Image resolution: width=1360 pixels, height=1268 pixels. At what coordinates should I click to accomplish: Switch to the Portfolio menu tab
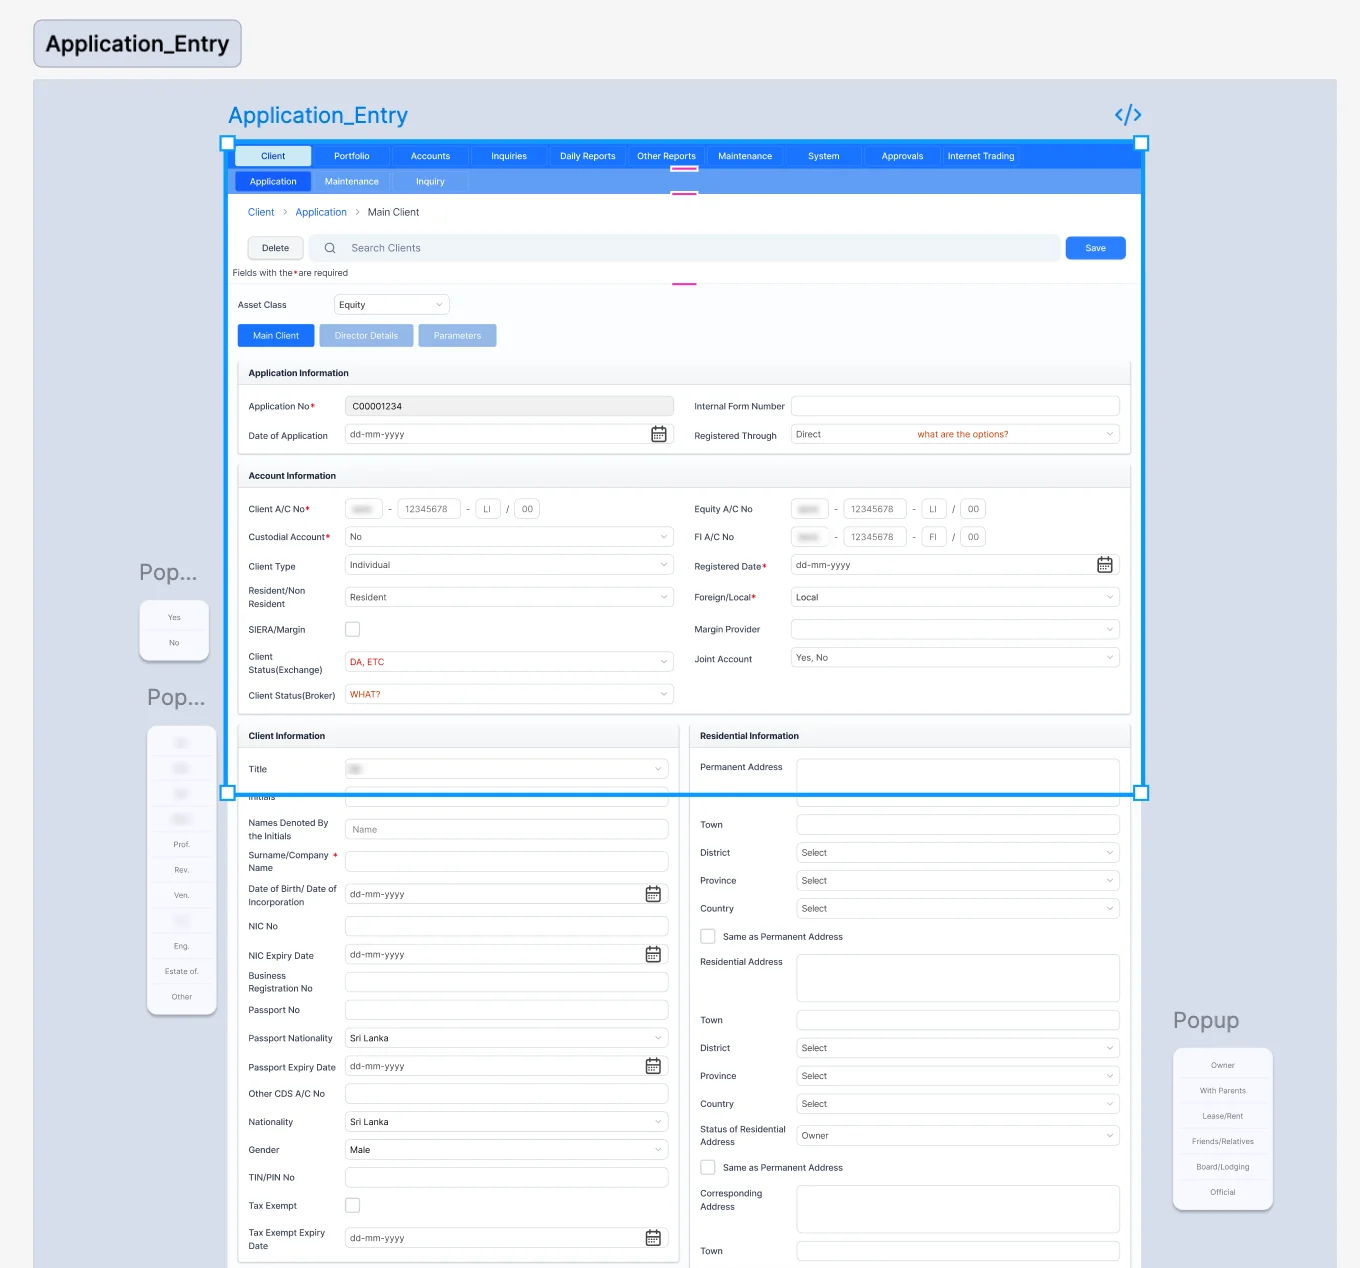point(352,156)
